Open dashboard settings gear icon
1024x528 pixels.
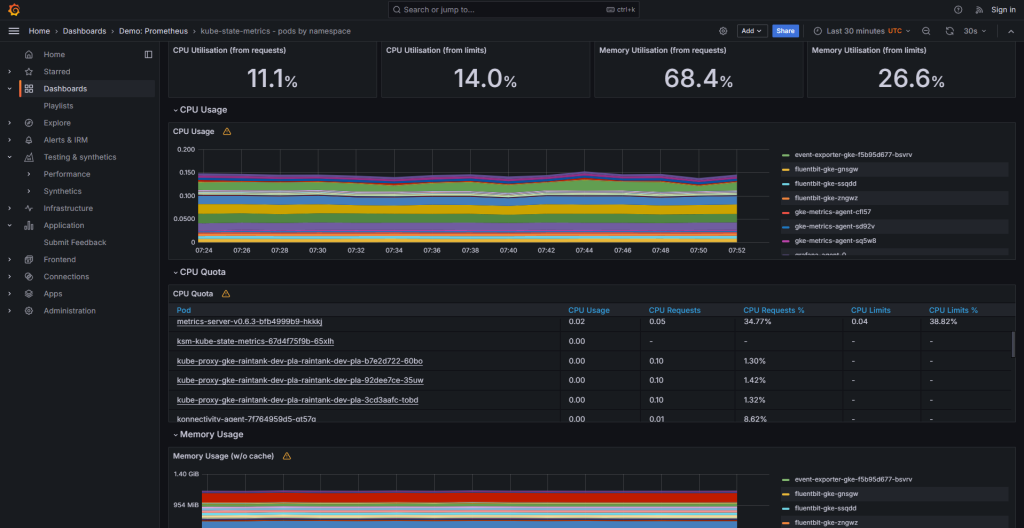(723, 31)
